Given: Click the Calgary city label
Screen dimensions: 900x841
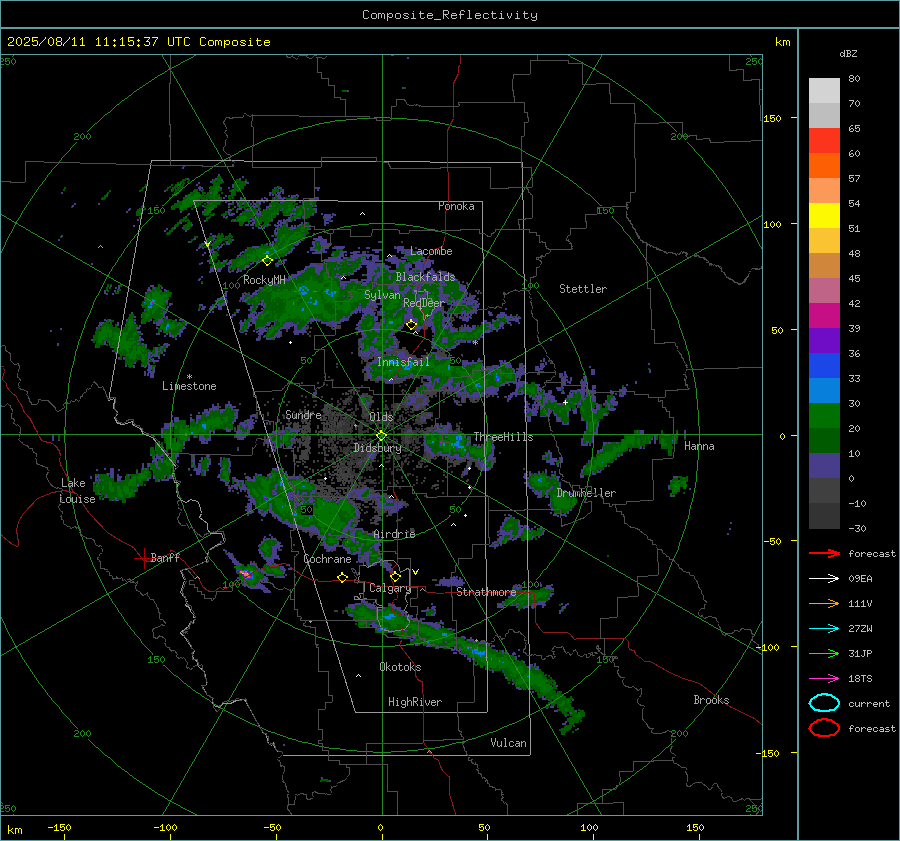Looking at the screenshot, I should point(390,588).
